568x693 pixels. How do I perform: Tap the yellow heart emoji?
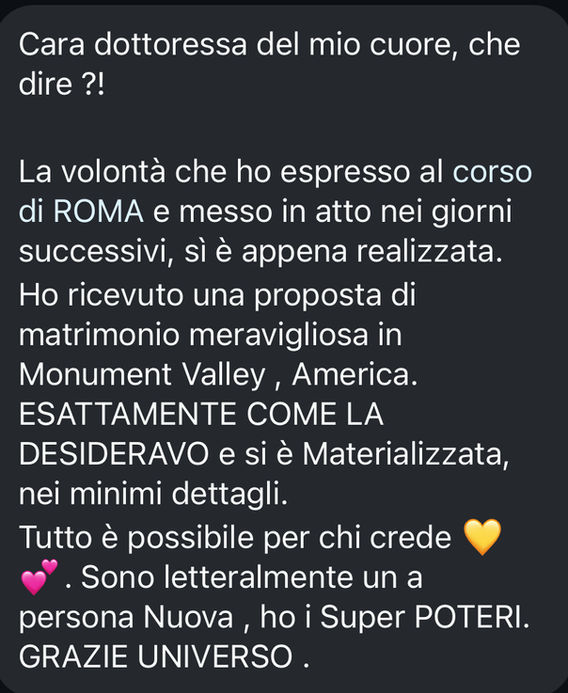482,537
